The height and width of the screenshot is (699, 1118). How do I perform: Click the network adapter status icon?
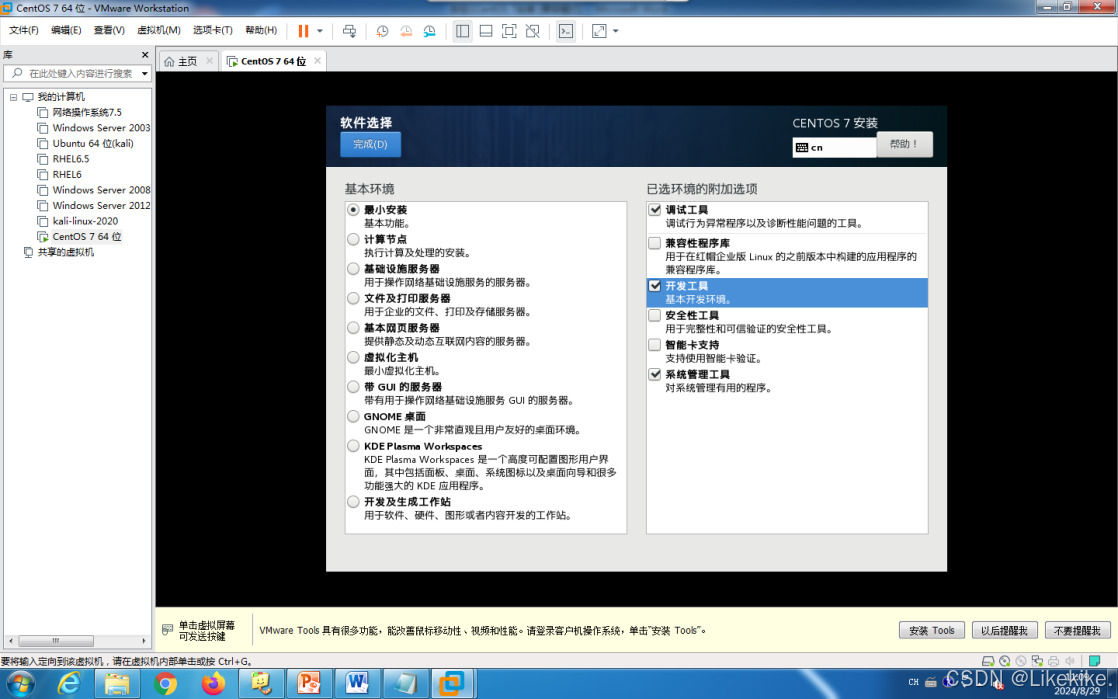[x=1037, y=661]
